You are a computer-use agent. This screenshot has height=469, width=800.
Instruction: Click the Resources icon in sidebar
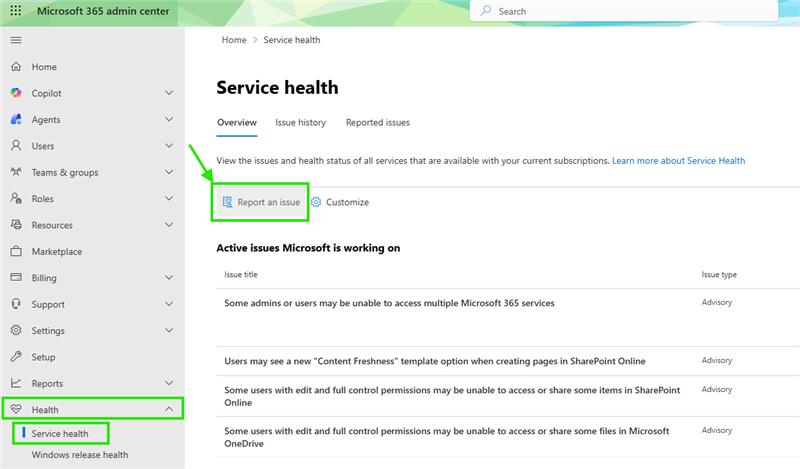pos(16,225)
